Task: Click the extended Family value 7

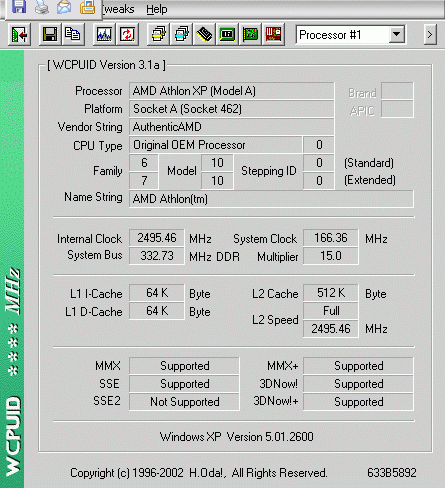Action: 144,181
